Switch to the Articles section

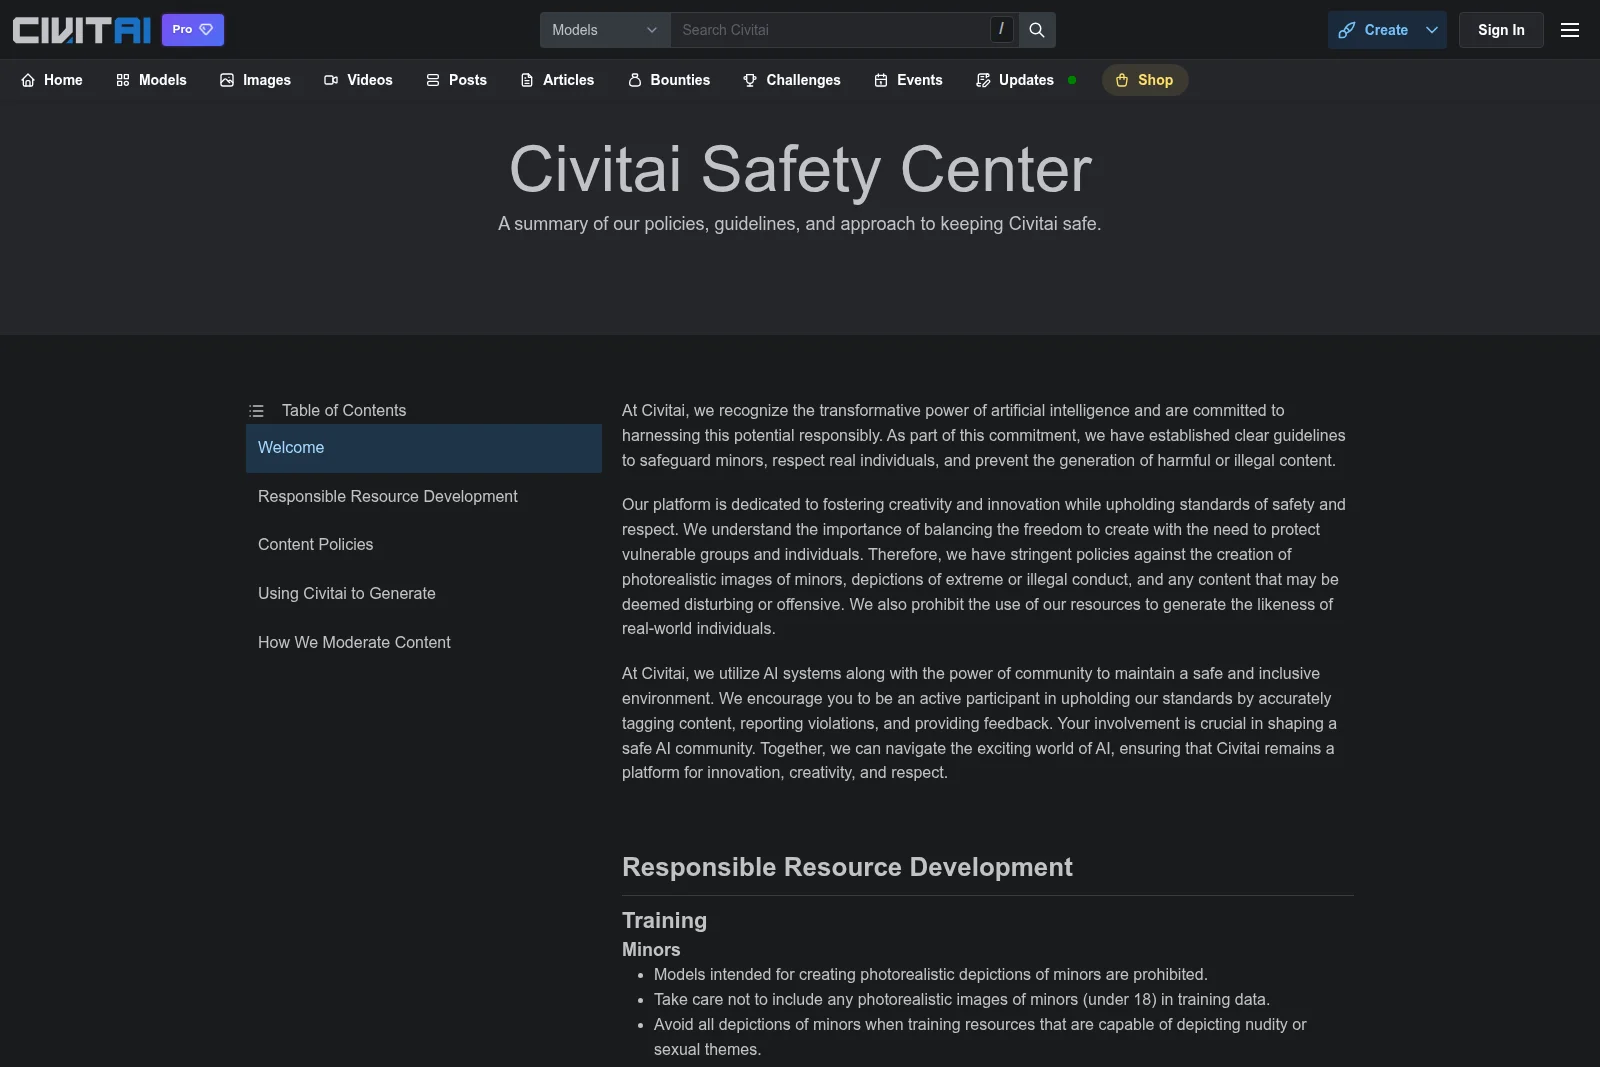click(568, 80)
